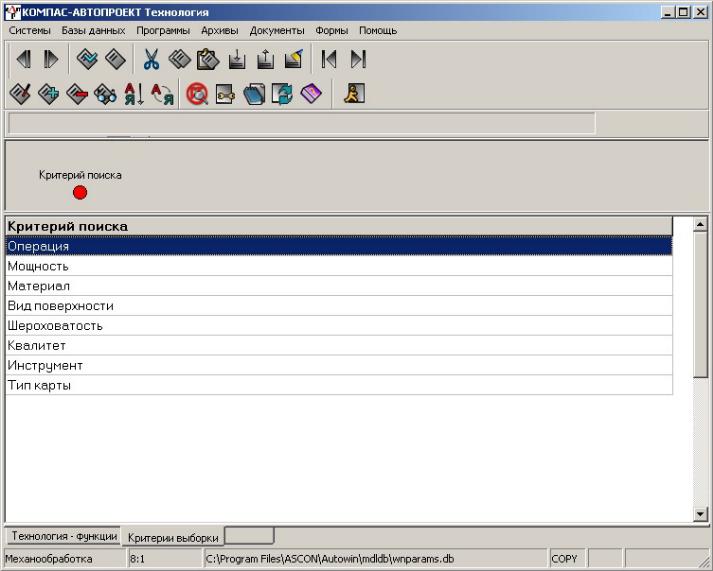This screenshot has width=713, height=571.
Task: Jump to last record icon
Action: click(x=358, y=59)
